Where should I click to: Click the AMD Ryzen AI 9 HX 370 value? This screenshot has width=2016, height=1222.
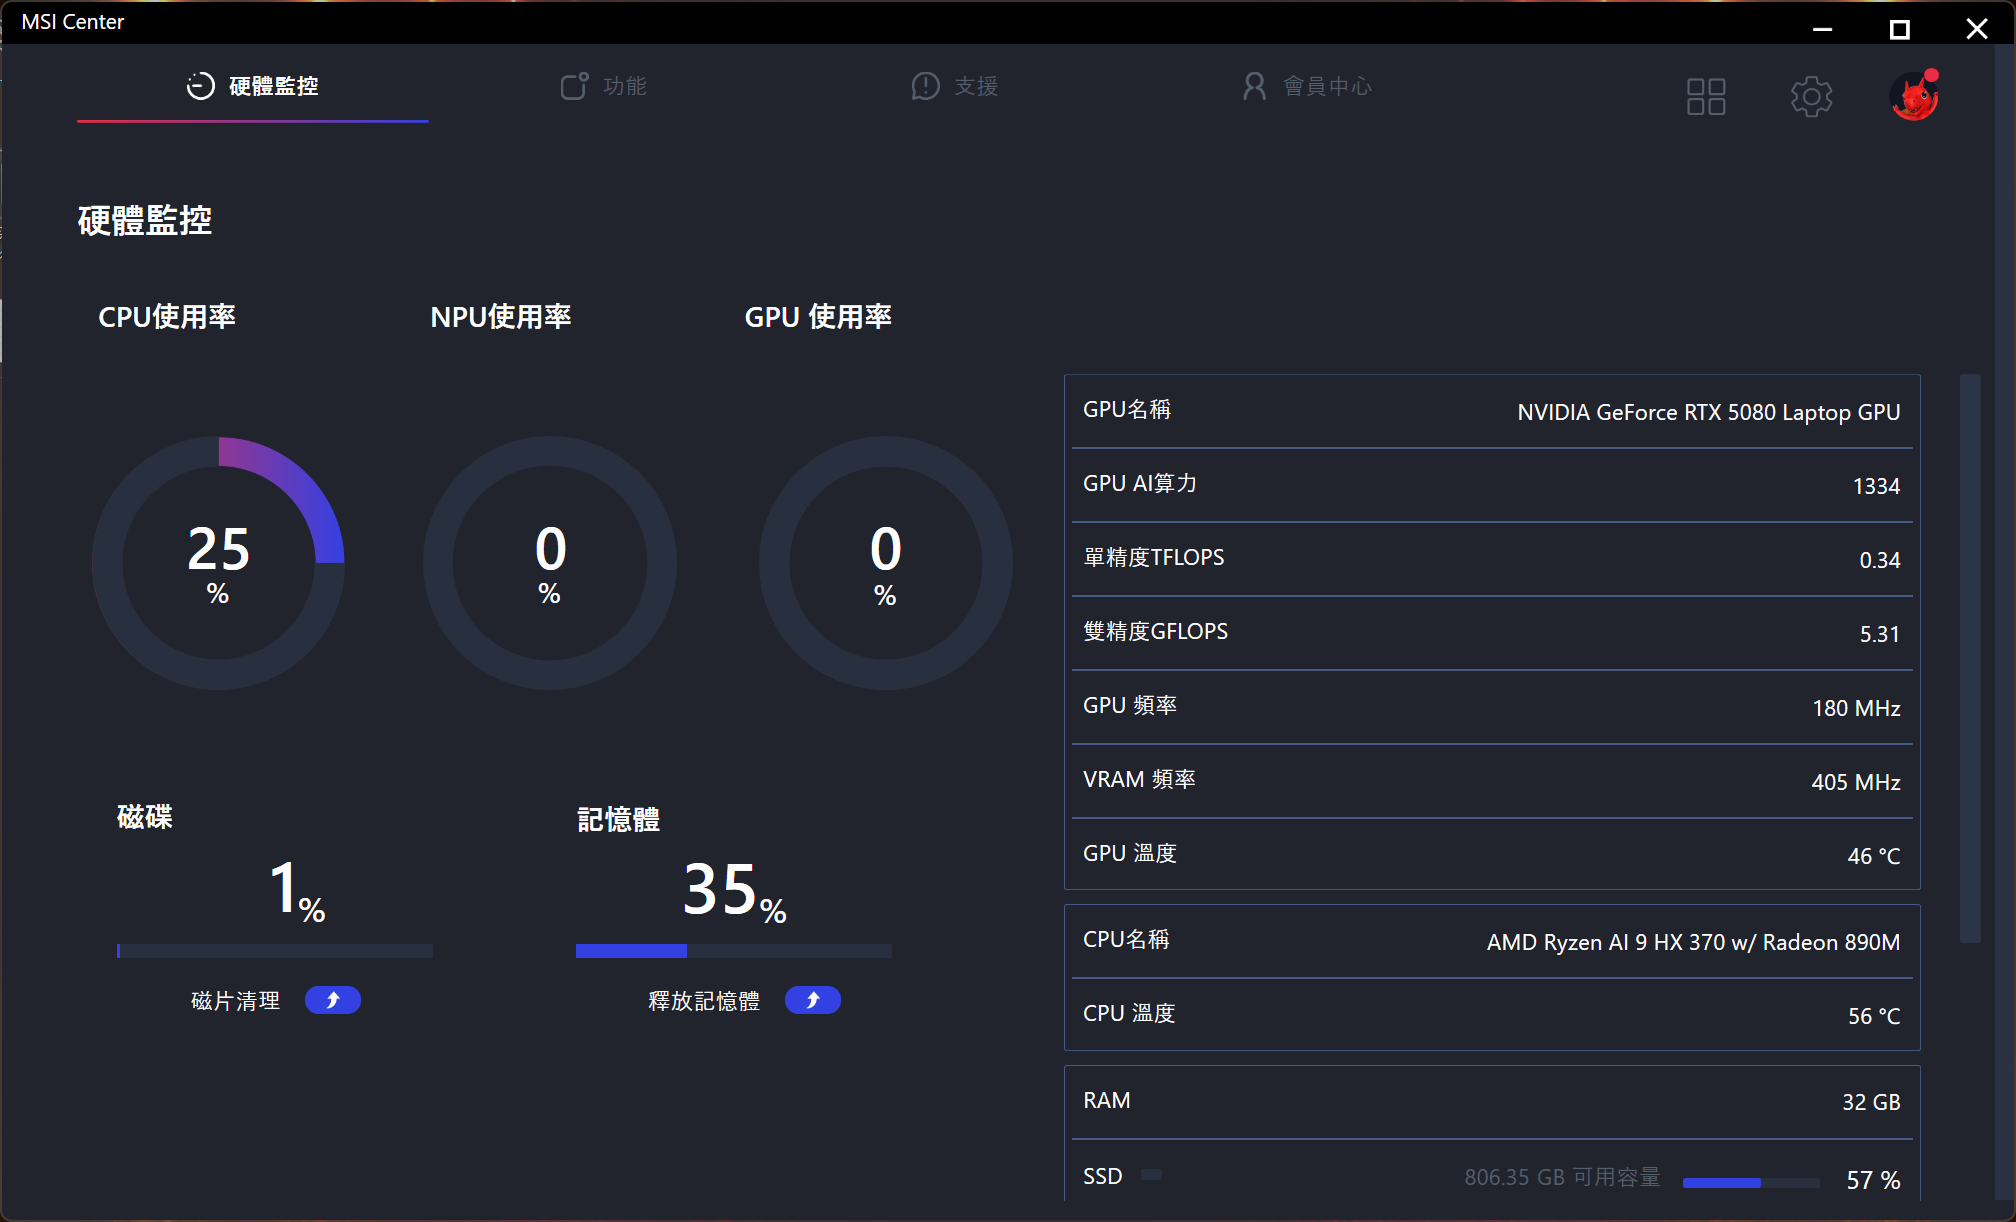pyautogui.click(x=1694, y=942)
